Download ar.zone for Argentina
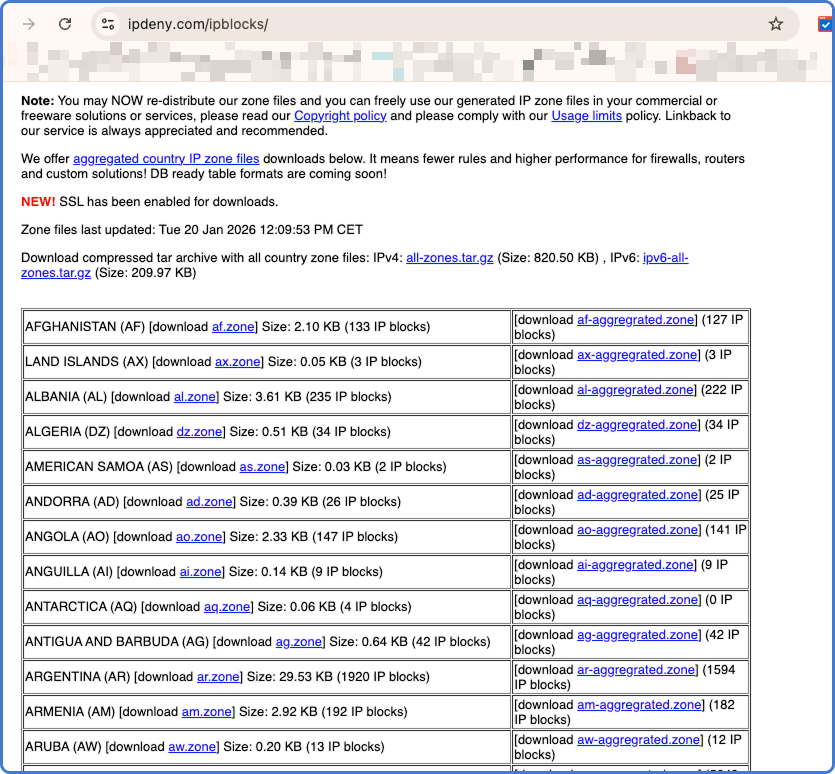835x774 pixels. tap(218, 677)
